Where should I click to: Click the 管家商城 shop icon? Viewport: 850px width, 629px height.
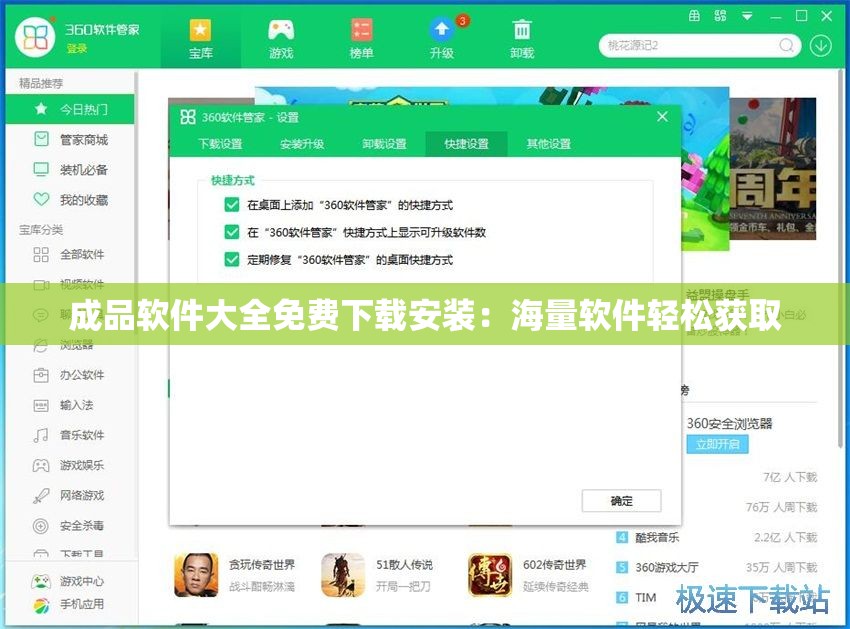click(41, 139)
